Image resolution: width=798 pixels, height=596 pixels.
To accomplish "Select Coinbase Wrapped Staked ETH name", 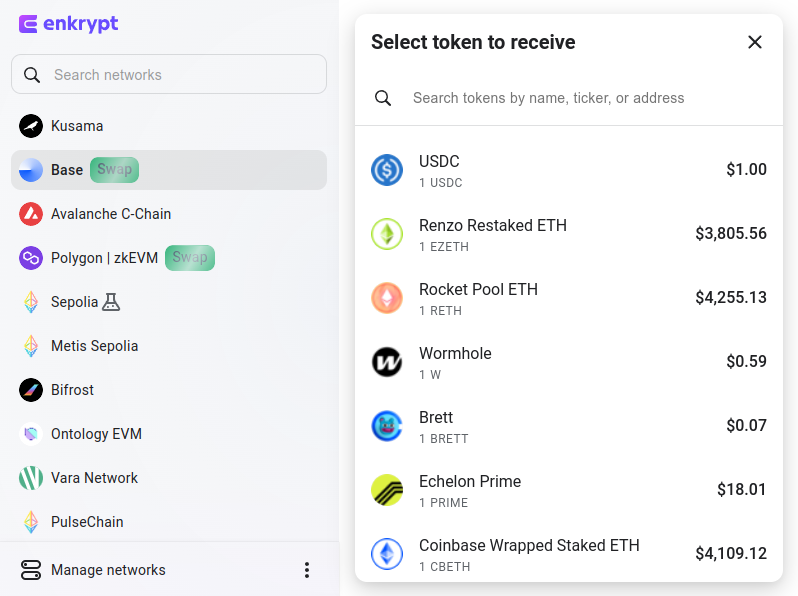I will pyautogui.click(x=529, y=545).
